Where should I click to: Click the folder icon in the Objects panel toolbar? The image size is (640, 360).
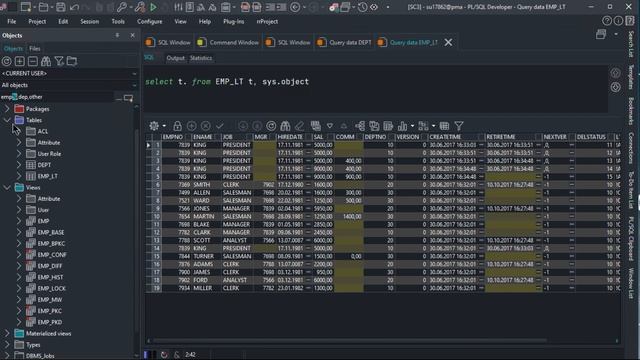[x=72, y=61]
